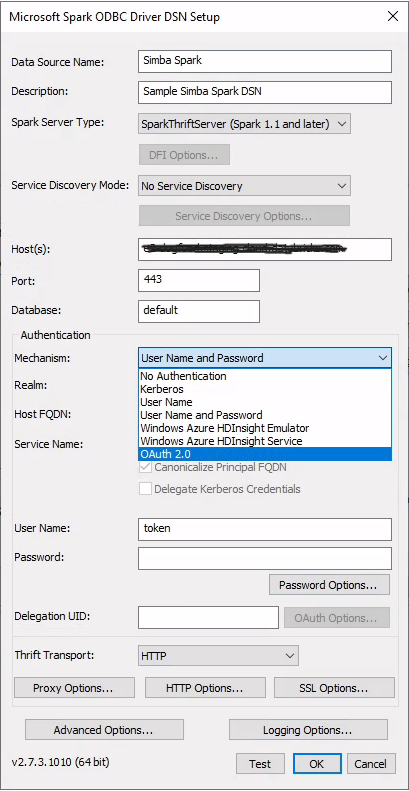This screenshot has height=791, width=409.
Task: Focus the Password input field
Action: pyautogui.click(x=265, y=558)
